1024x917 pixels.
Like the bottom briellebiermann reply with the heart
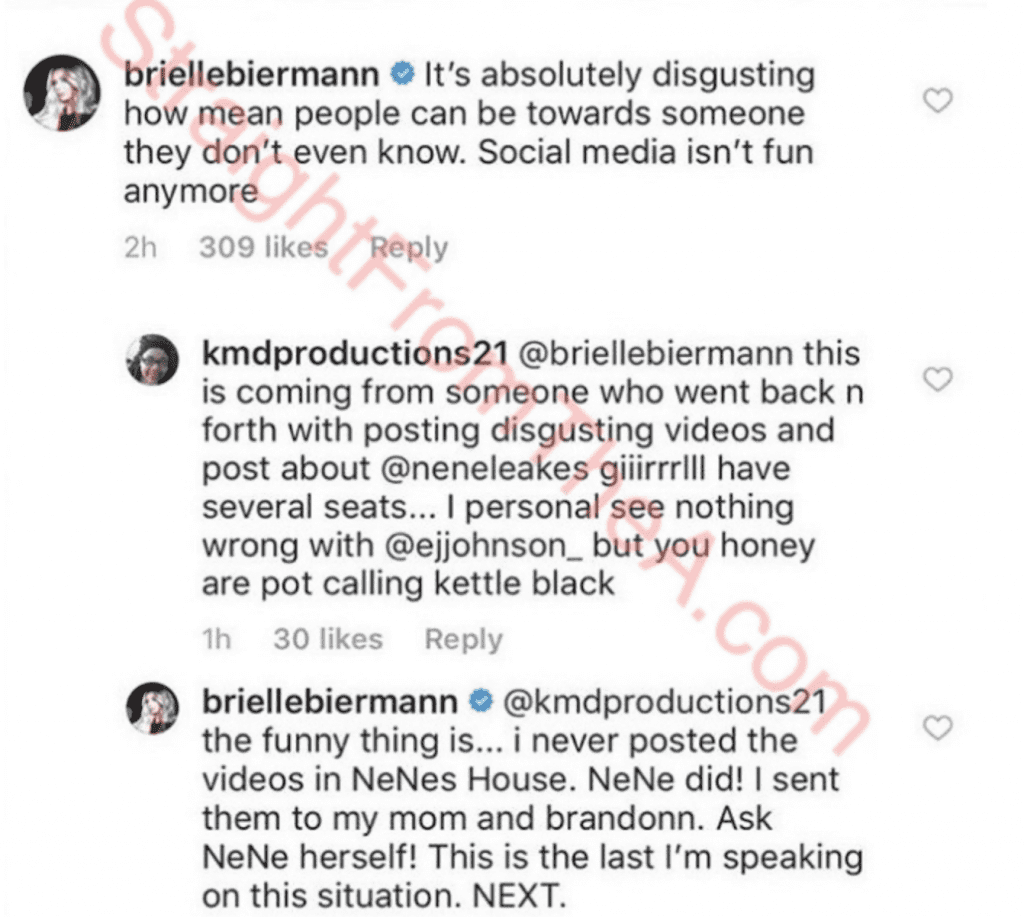[x=937, y=728]
